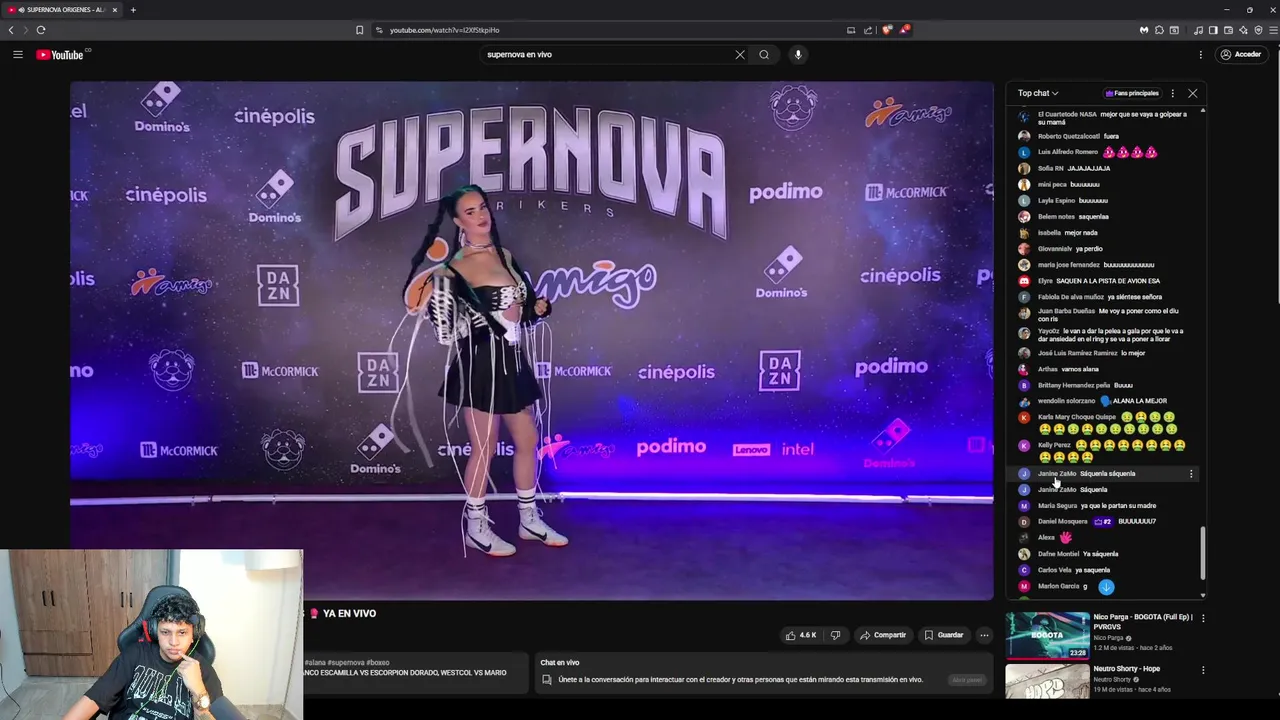Open Brave Rewards triangle icon
The image size is (1280, 720).
click(904, 30)
